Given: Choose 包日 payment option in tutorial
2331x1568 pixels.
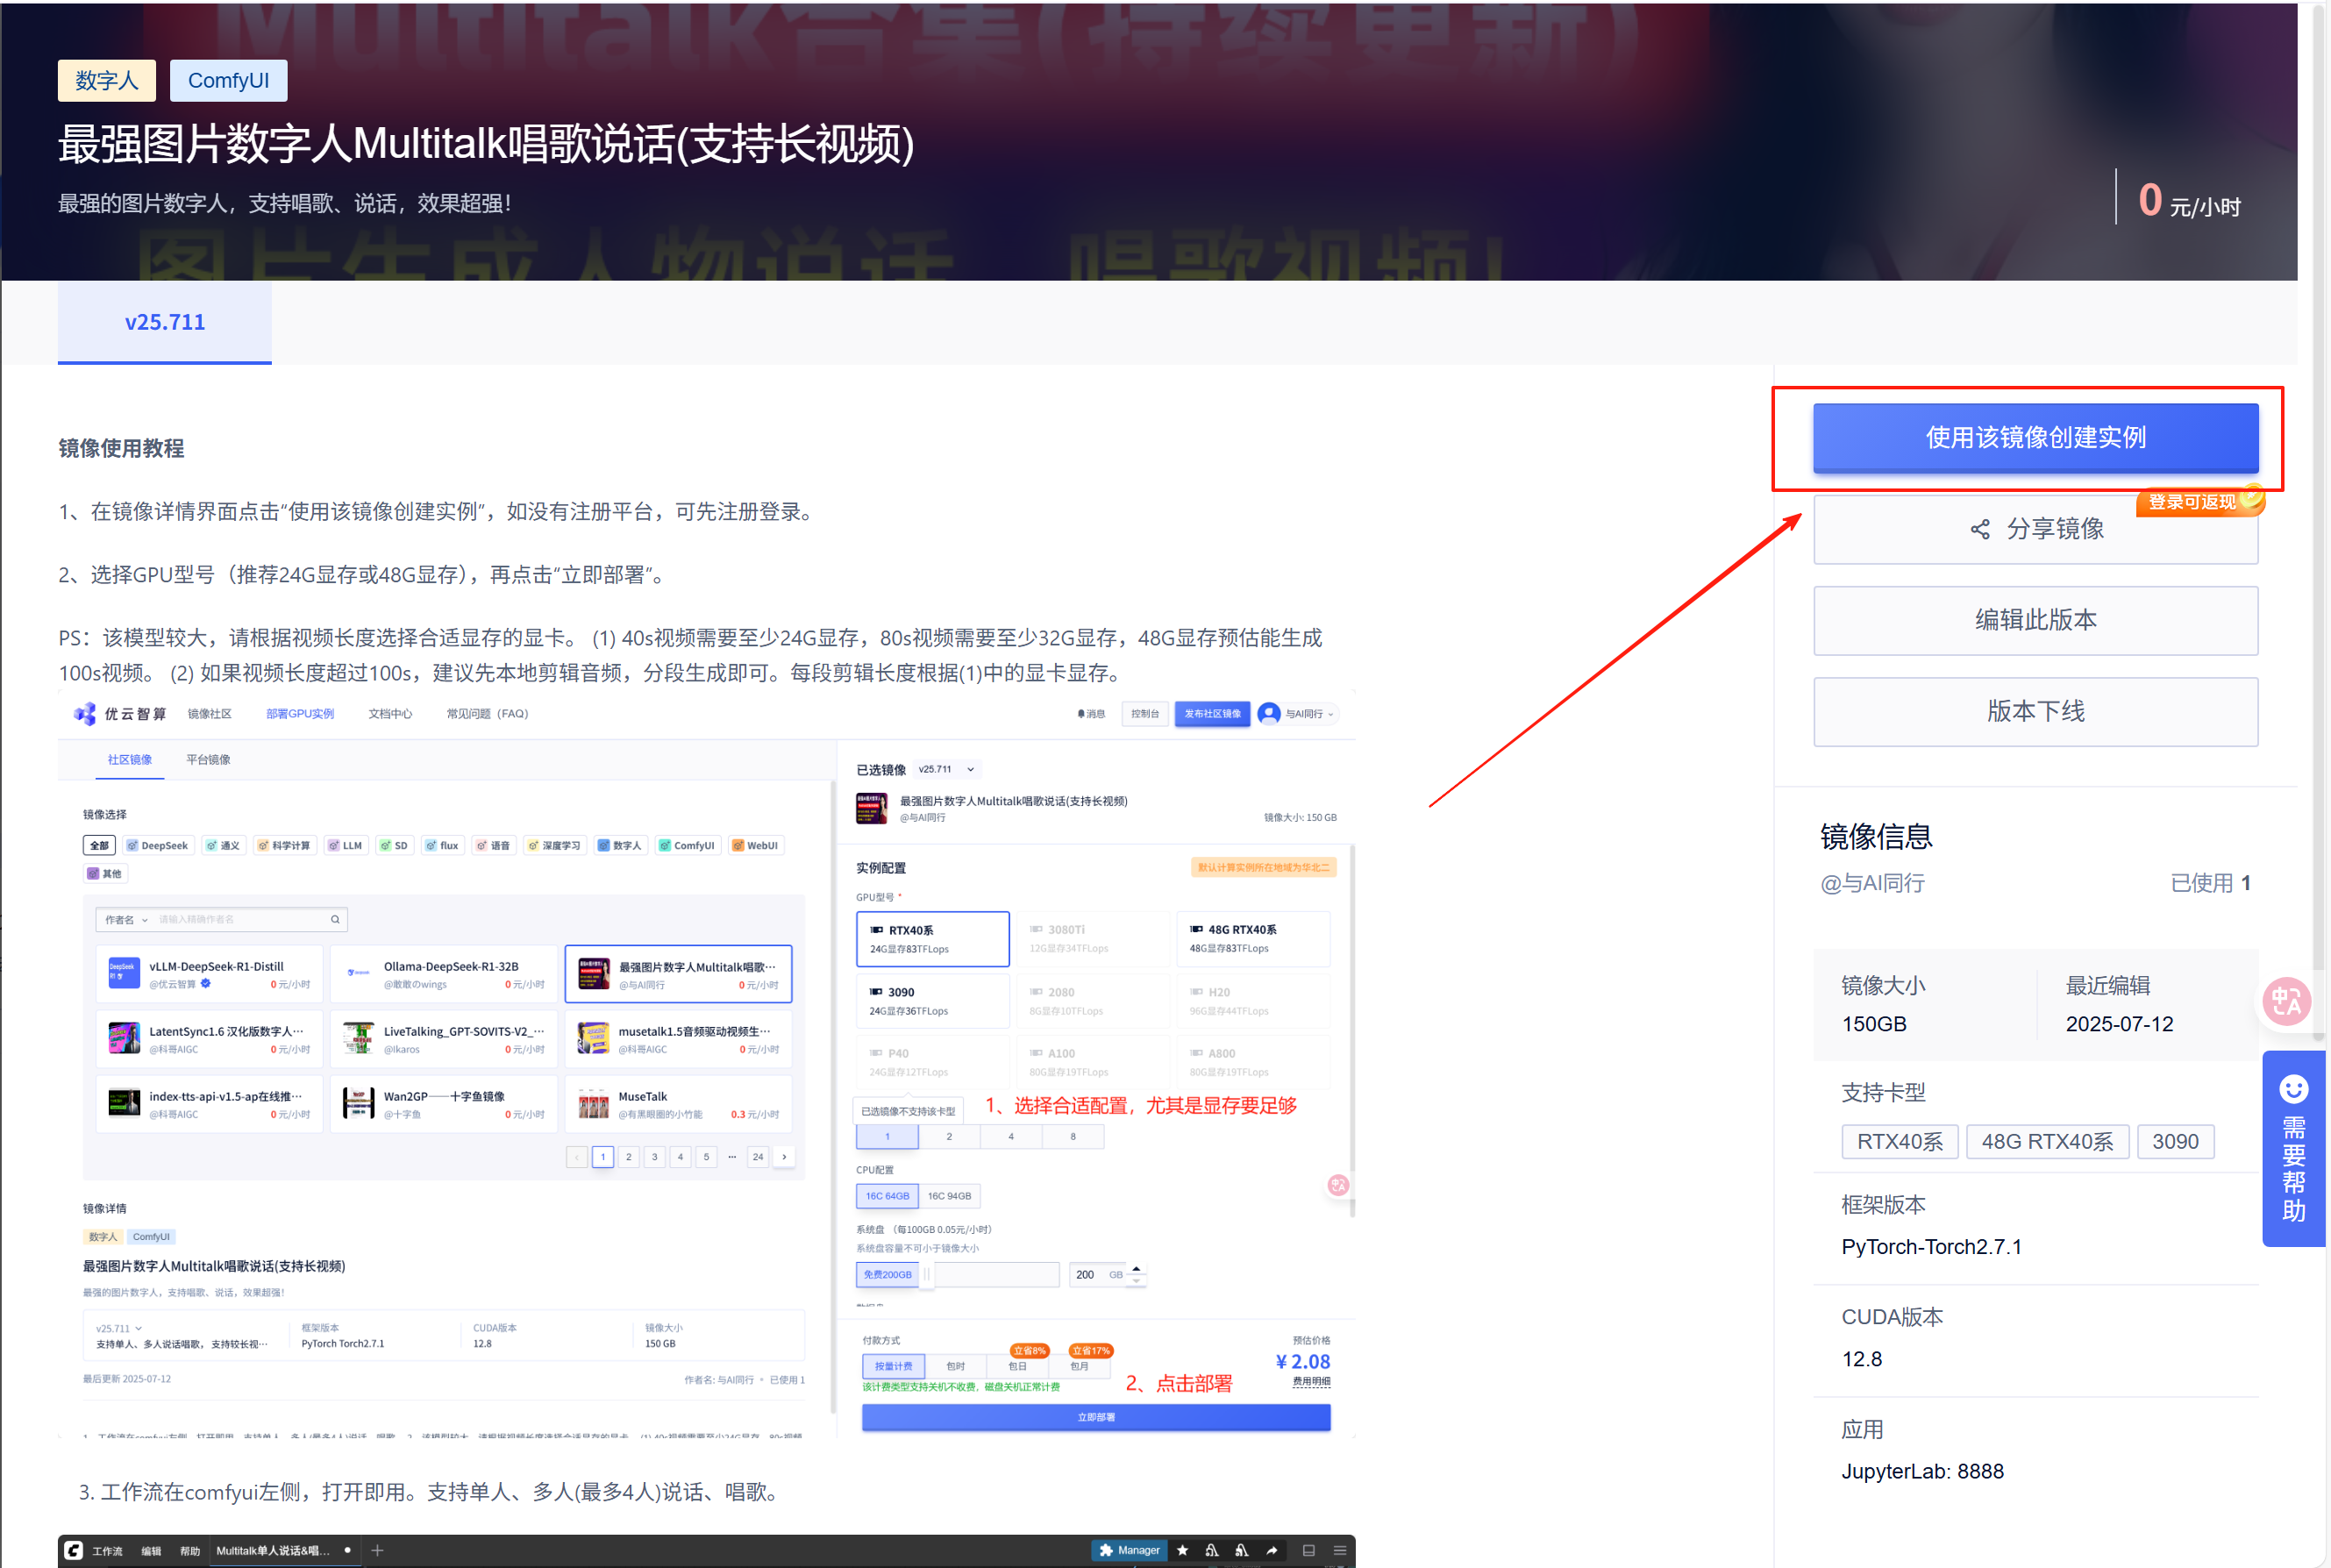Looking at the screenshot, I should click(x=1016, y=1365).
